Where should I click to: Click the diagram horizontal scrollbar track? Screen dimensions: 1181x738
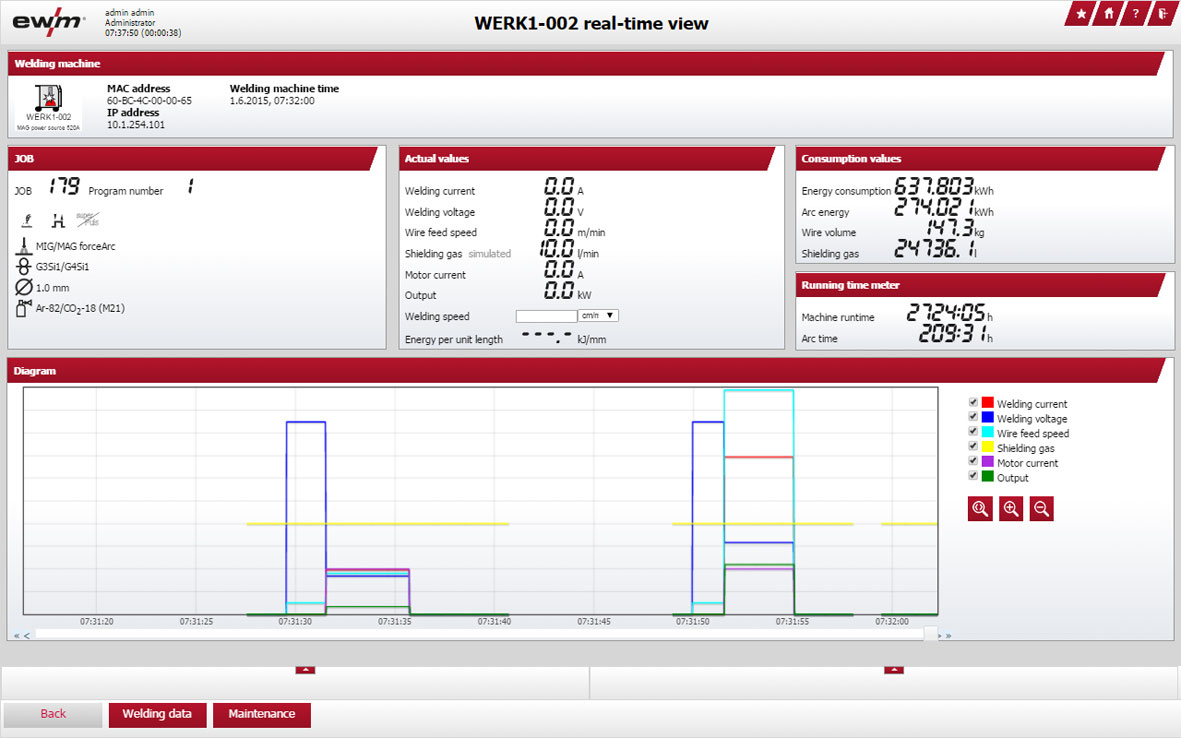482,635
